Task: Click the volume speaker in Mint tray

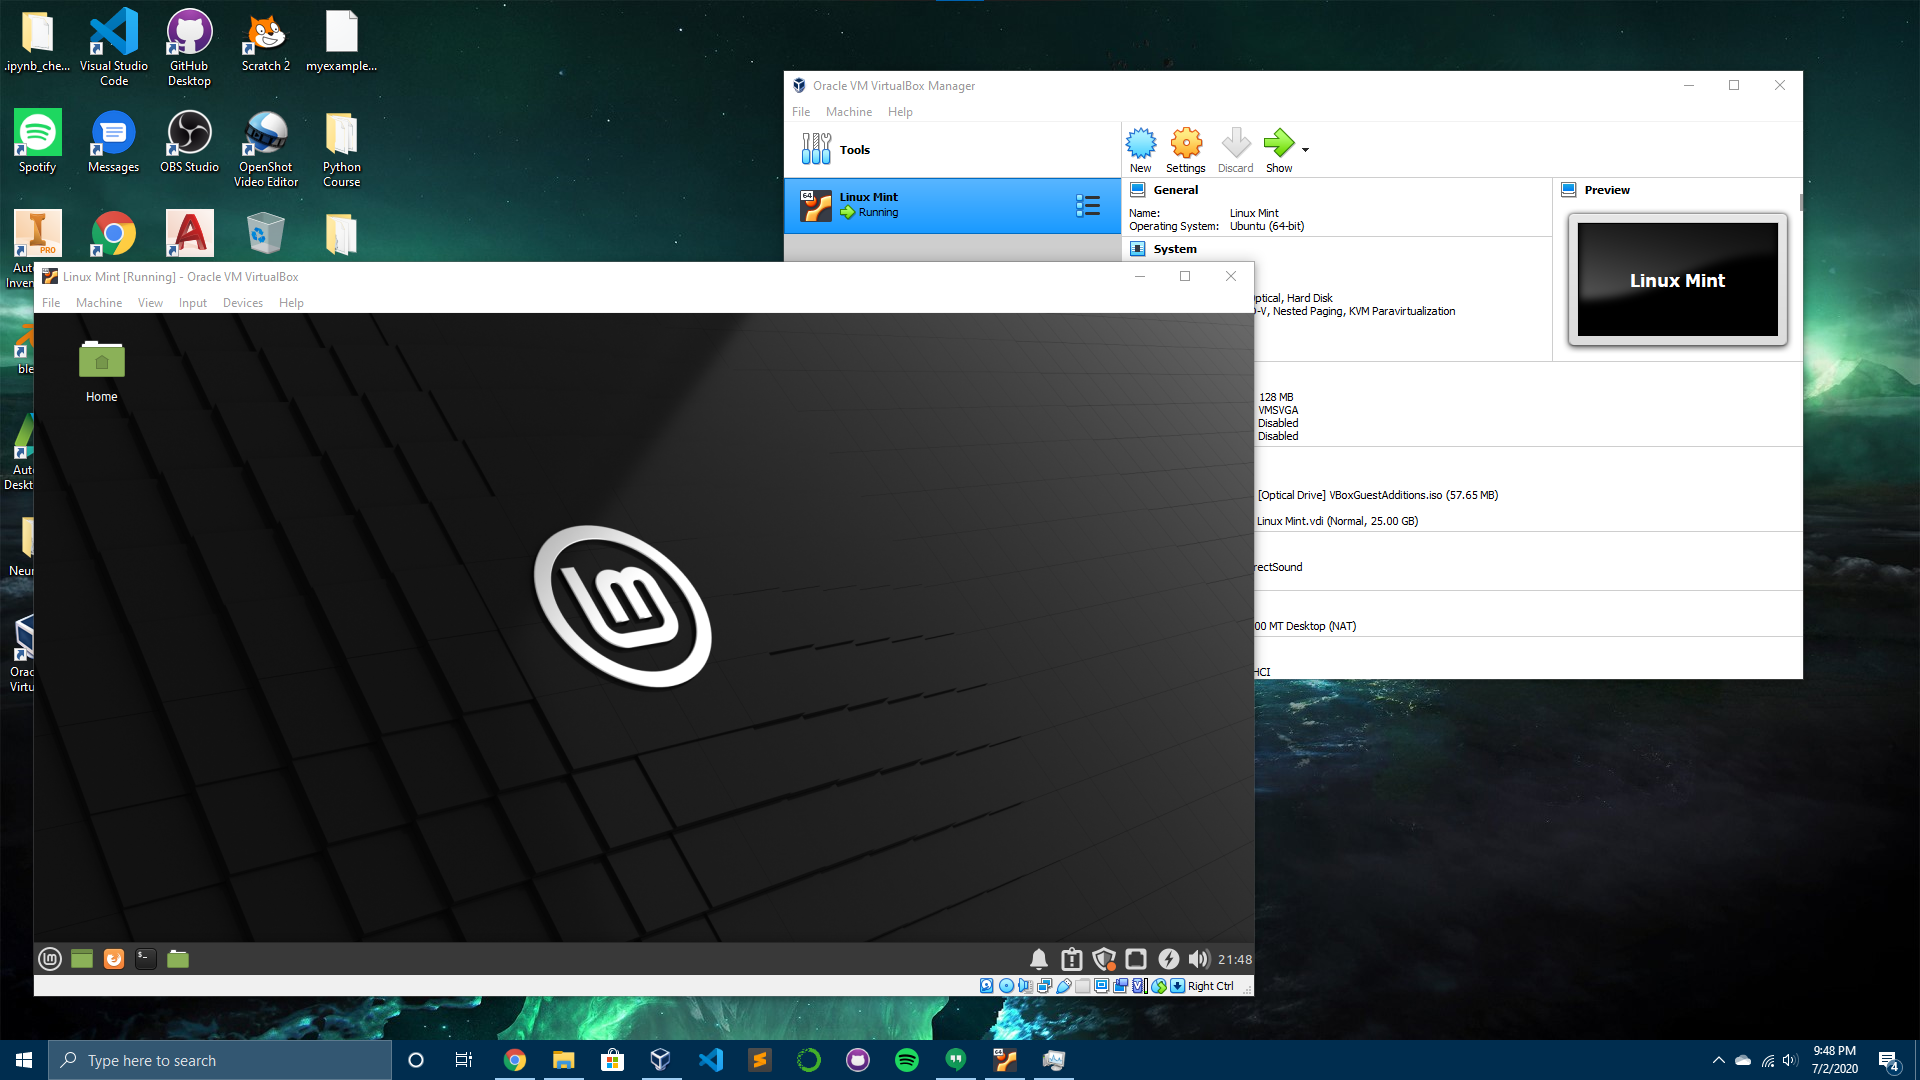Action: [1199, 959]
